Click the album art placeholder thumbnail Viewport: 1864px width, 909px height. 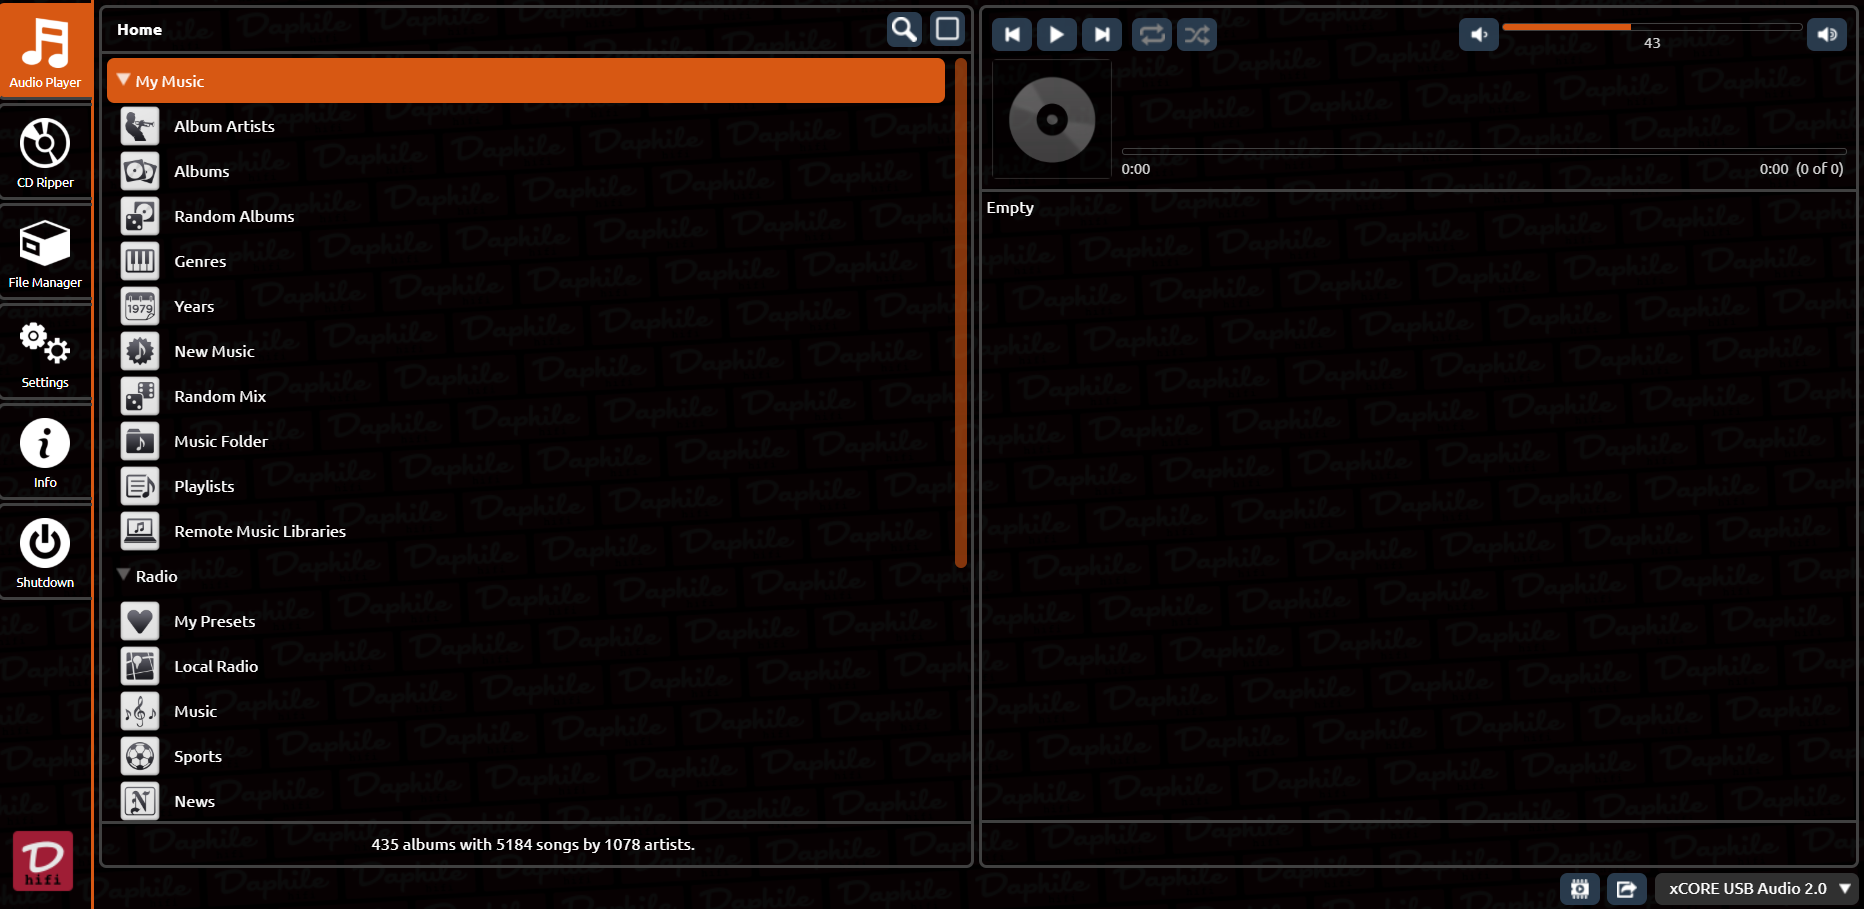[1051, 120]
